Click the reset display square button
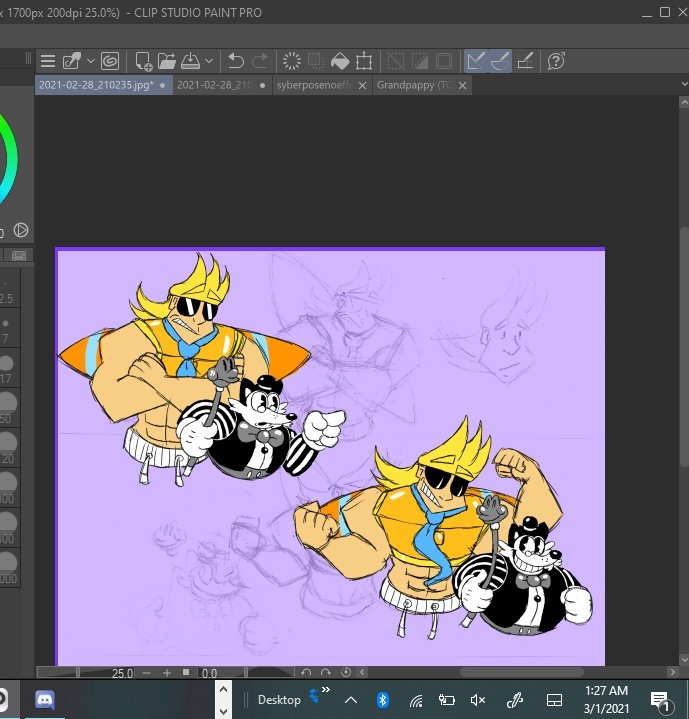Image resolution: width=689 pixels, height=719 pixels. [186, 672]
